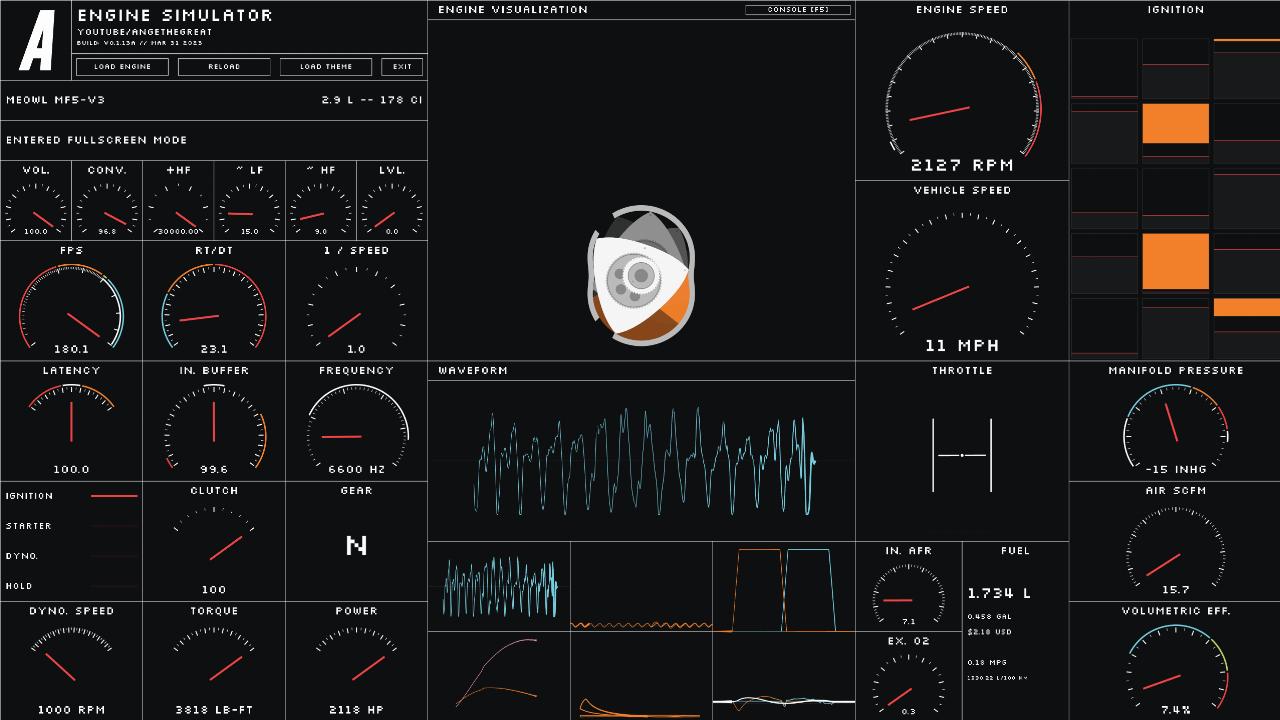Open the Load Theme option
1280x720 pixels.
(326, 67)
